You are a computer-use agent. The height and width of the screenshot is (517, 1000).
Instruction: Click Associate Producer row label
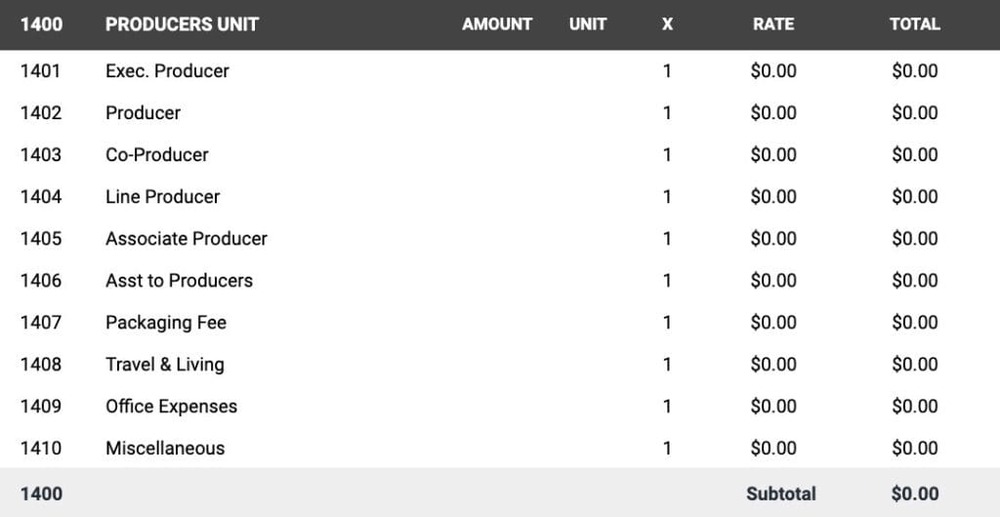click(186, 239)
